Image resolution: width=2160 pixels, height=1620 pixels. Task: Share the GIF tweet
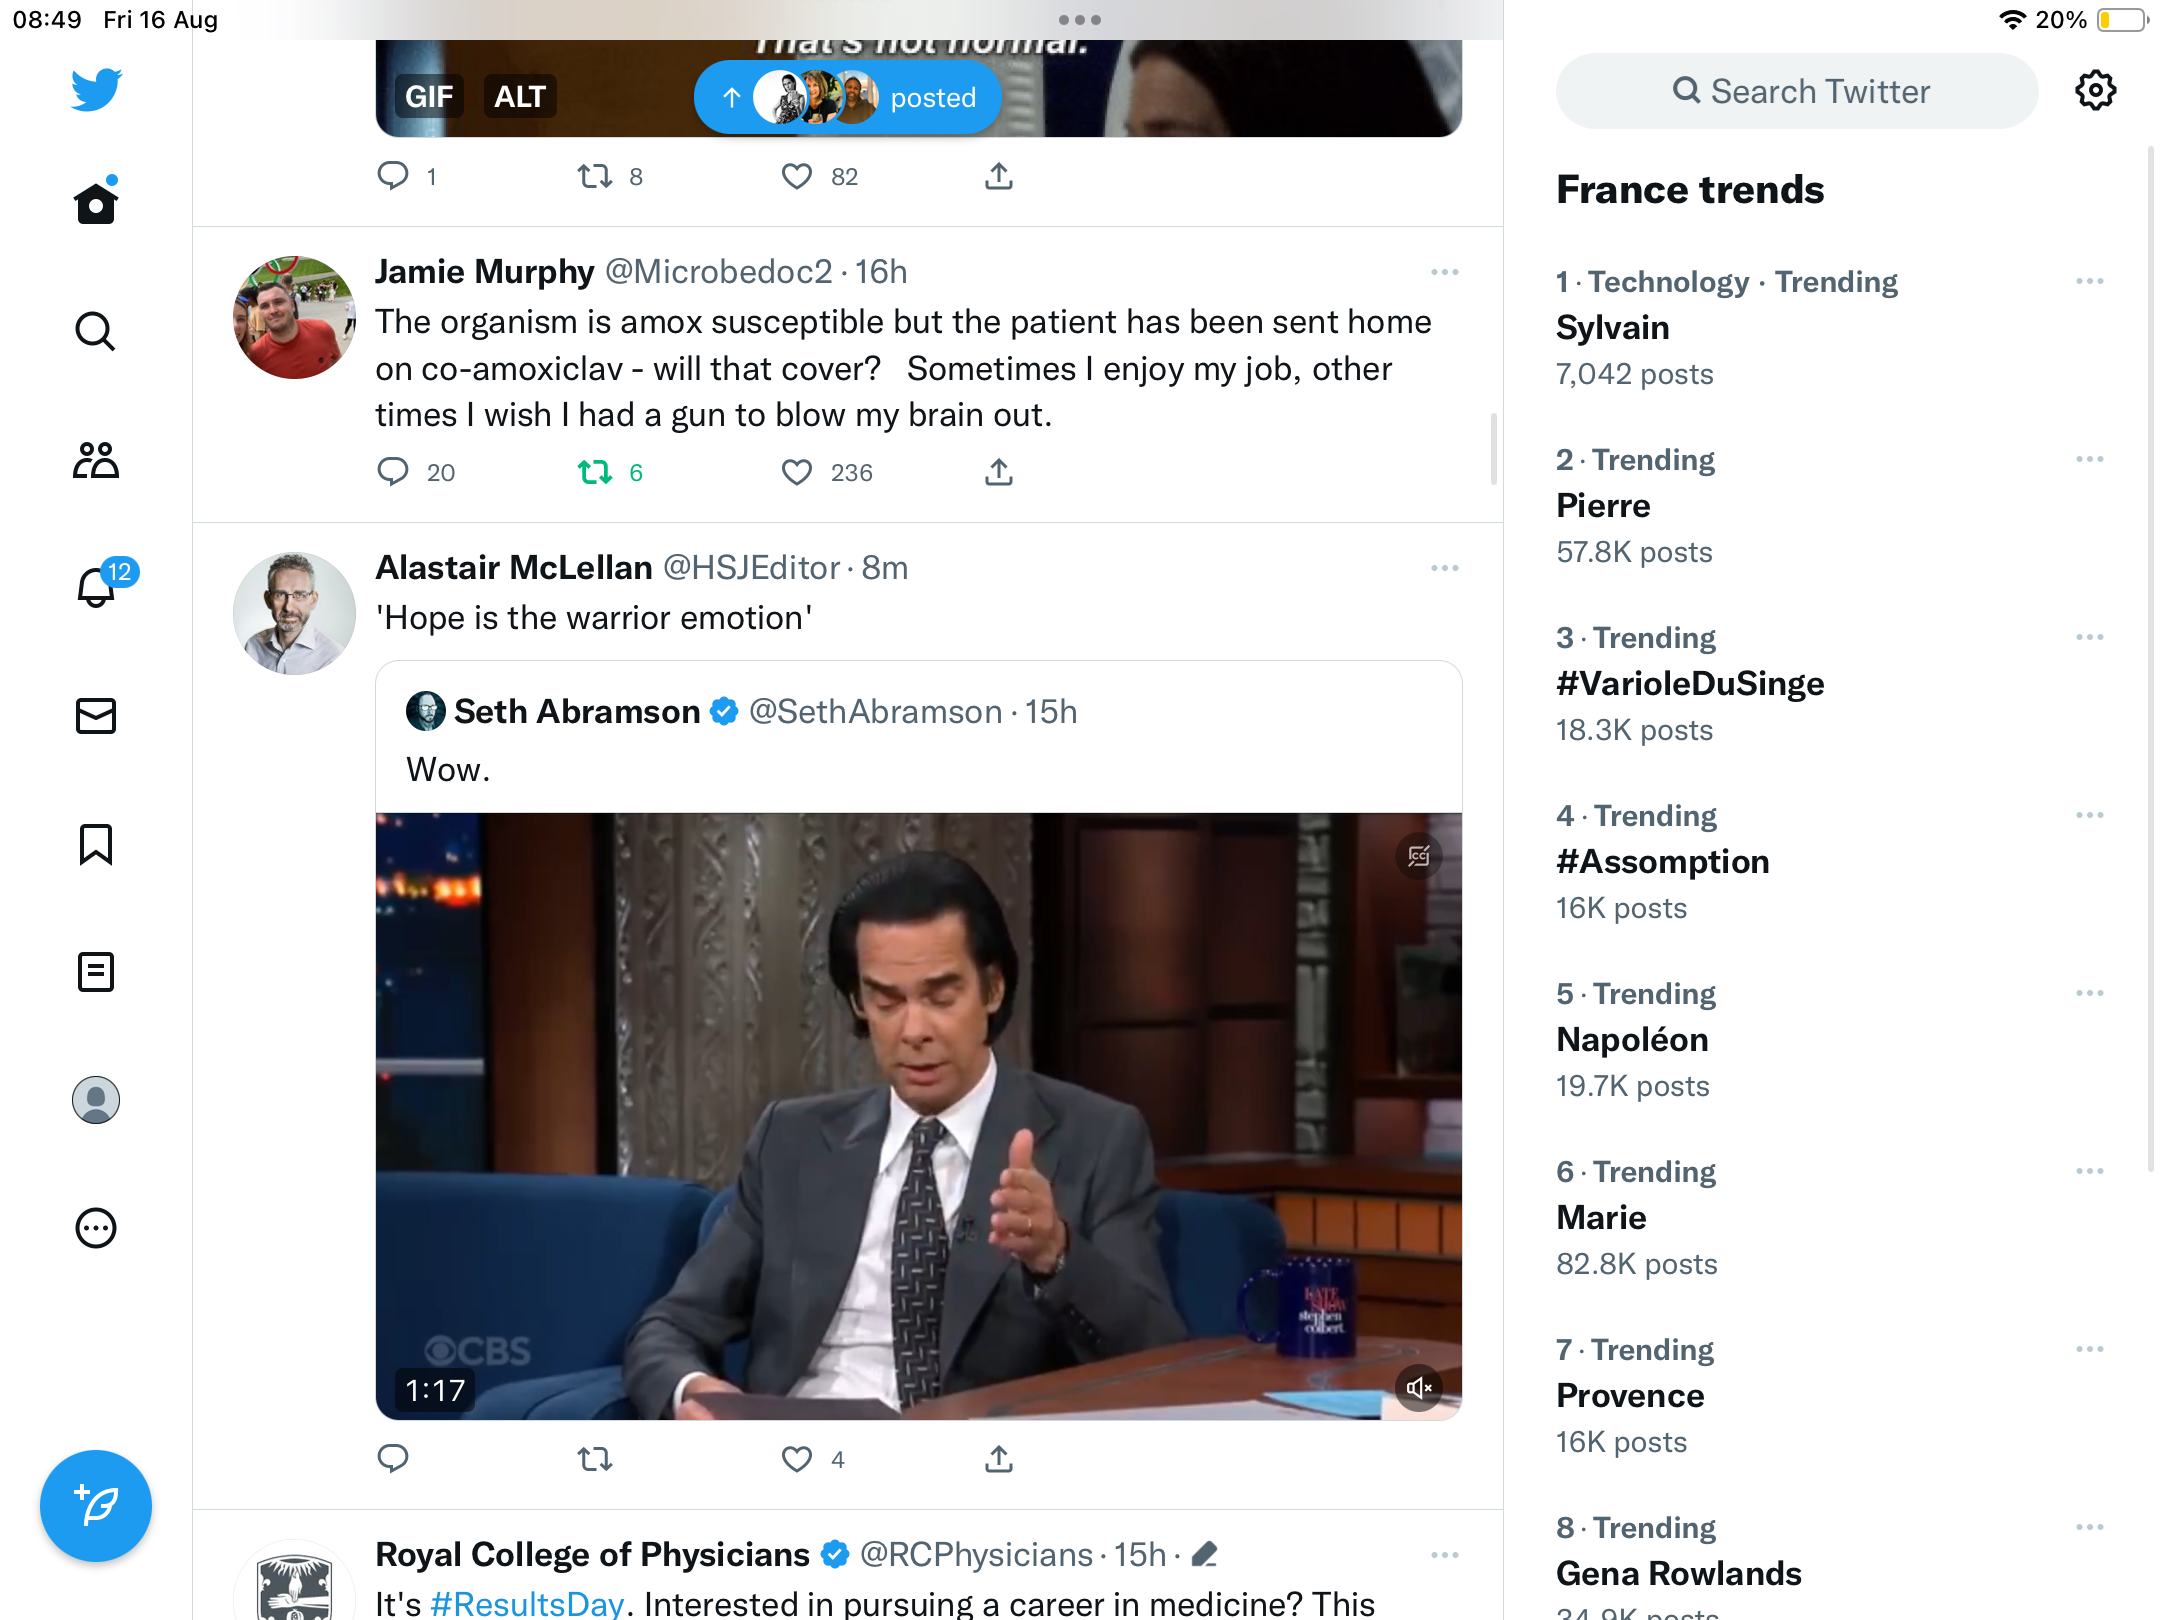coord(999,176)
